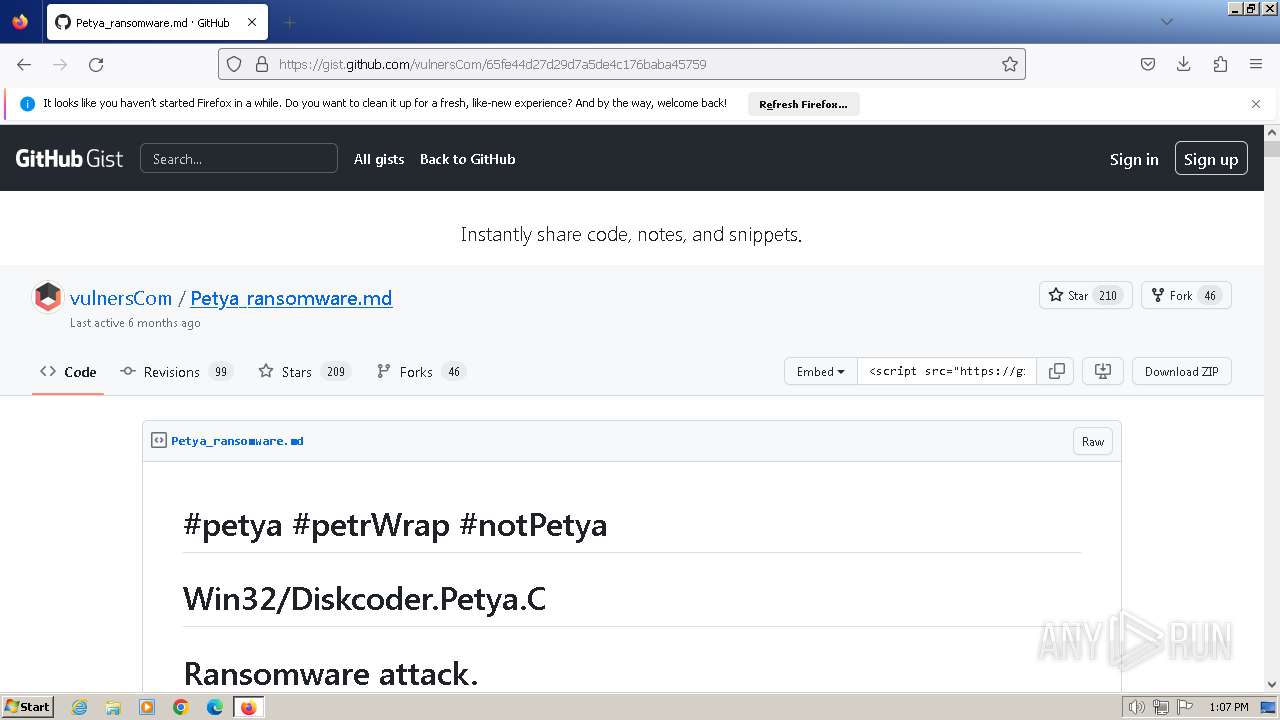1280x720 pixels.
Task: Switch to the Forks tab
Action: coord(421,371)
